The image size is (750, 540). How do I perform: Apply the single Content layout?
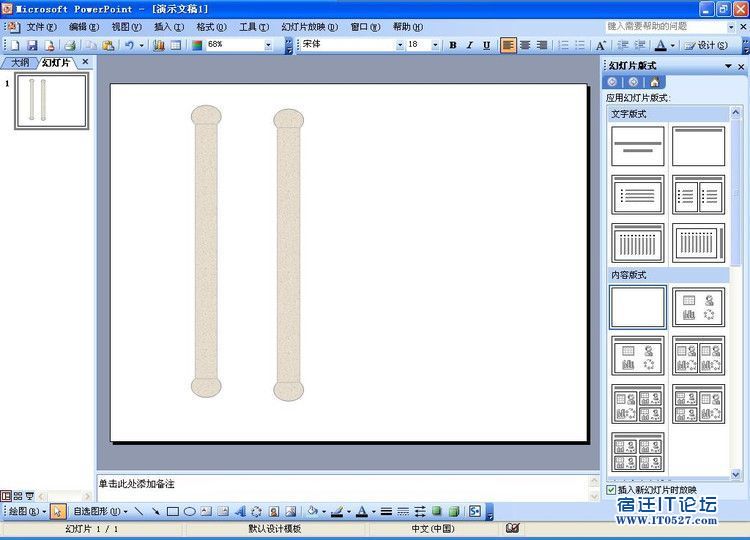tap(698, 307)
